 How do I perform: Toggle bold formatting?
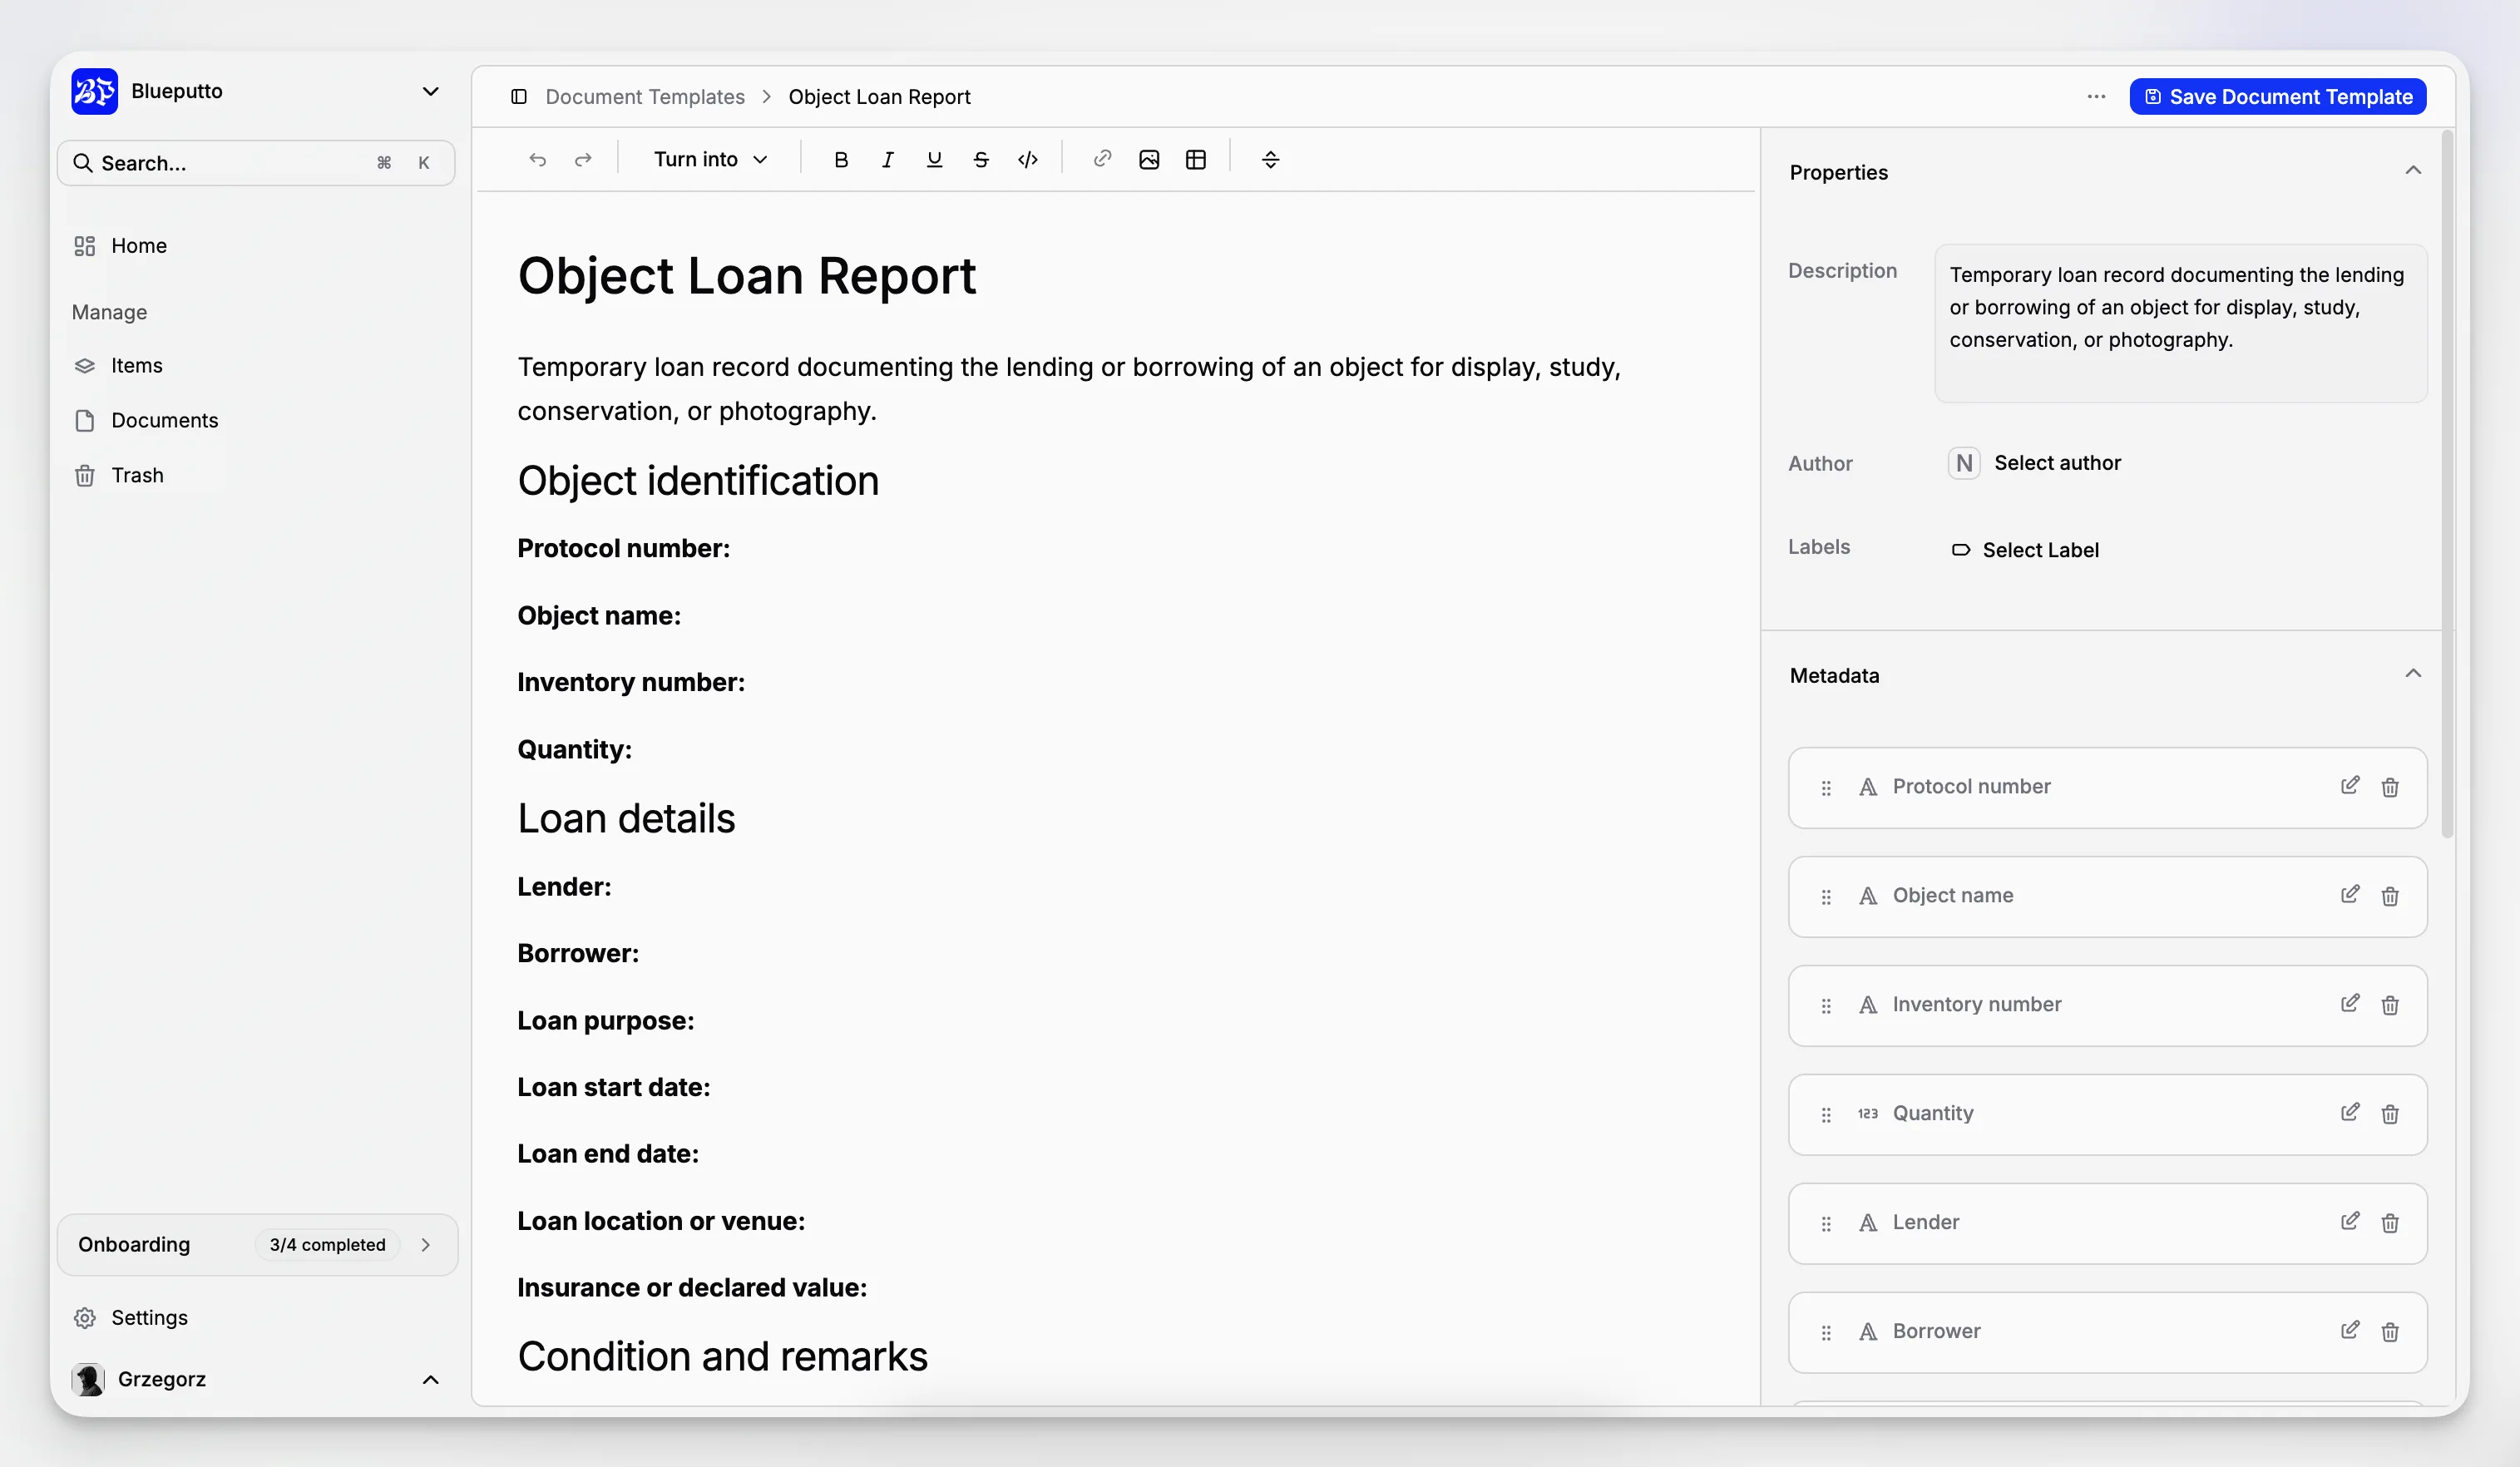point(841,160)
